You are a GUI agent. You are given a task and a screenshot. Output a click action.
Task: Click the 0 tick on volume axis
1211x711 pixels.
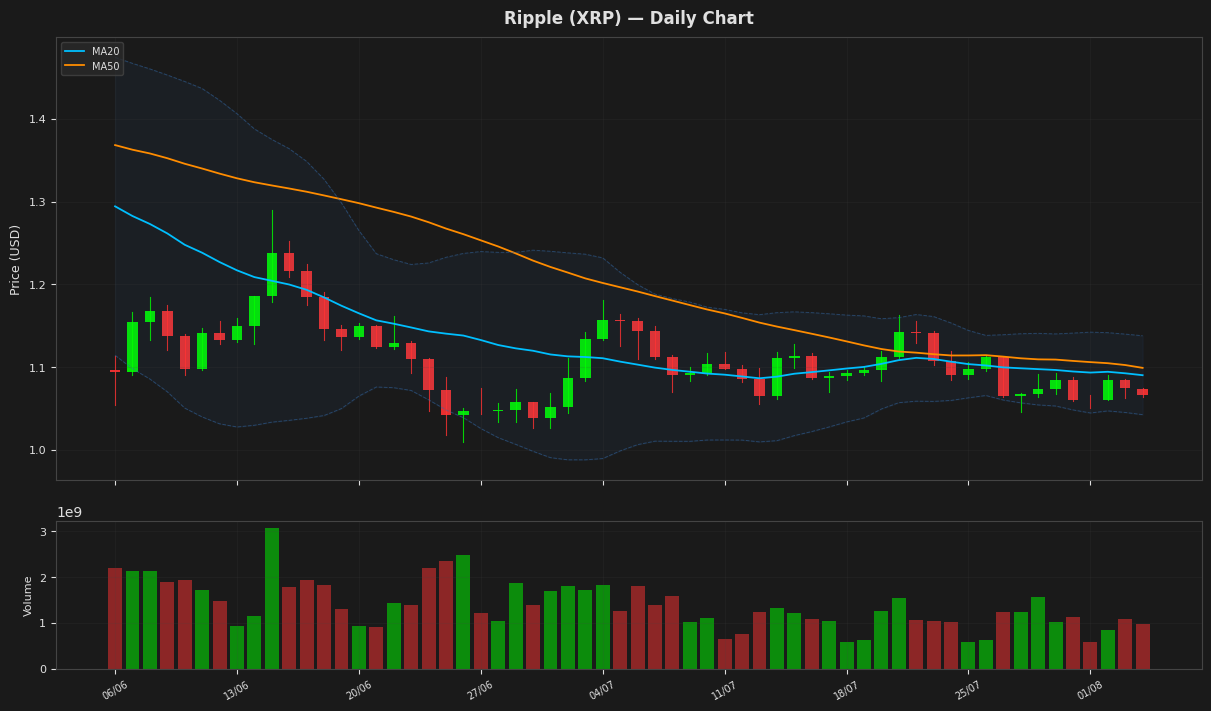[x=44, y=669]
